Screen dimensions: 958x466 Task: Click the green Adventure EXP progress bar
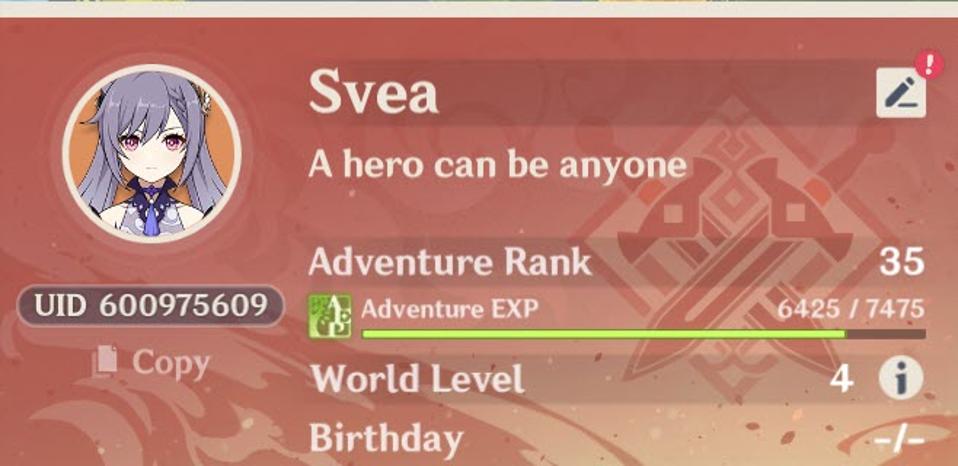pyautogui.click(x=643, y=334)
